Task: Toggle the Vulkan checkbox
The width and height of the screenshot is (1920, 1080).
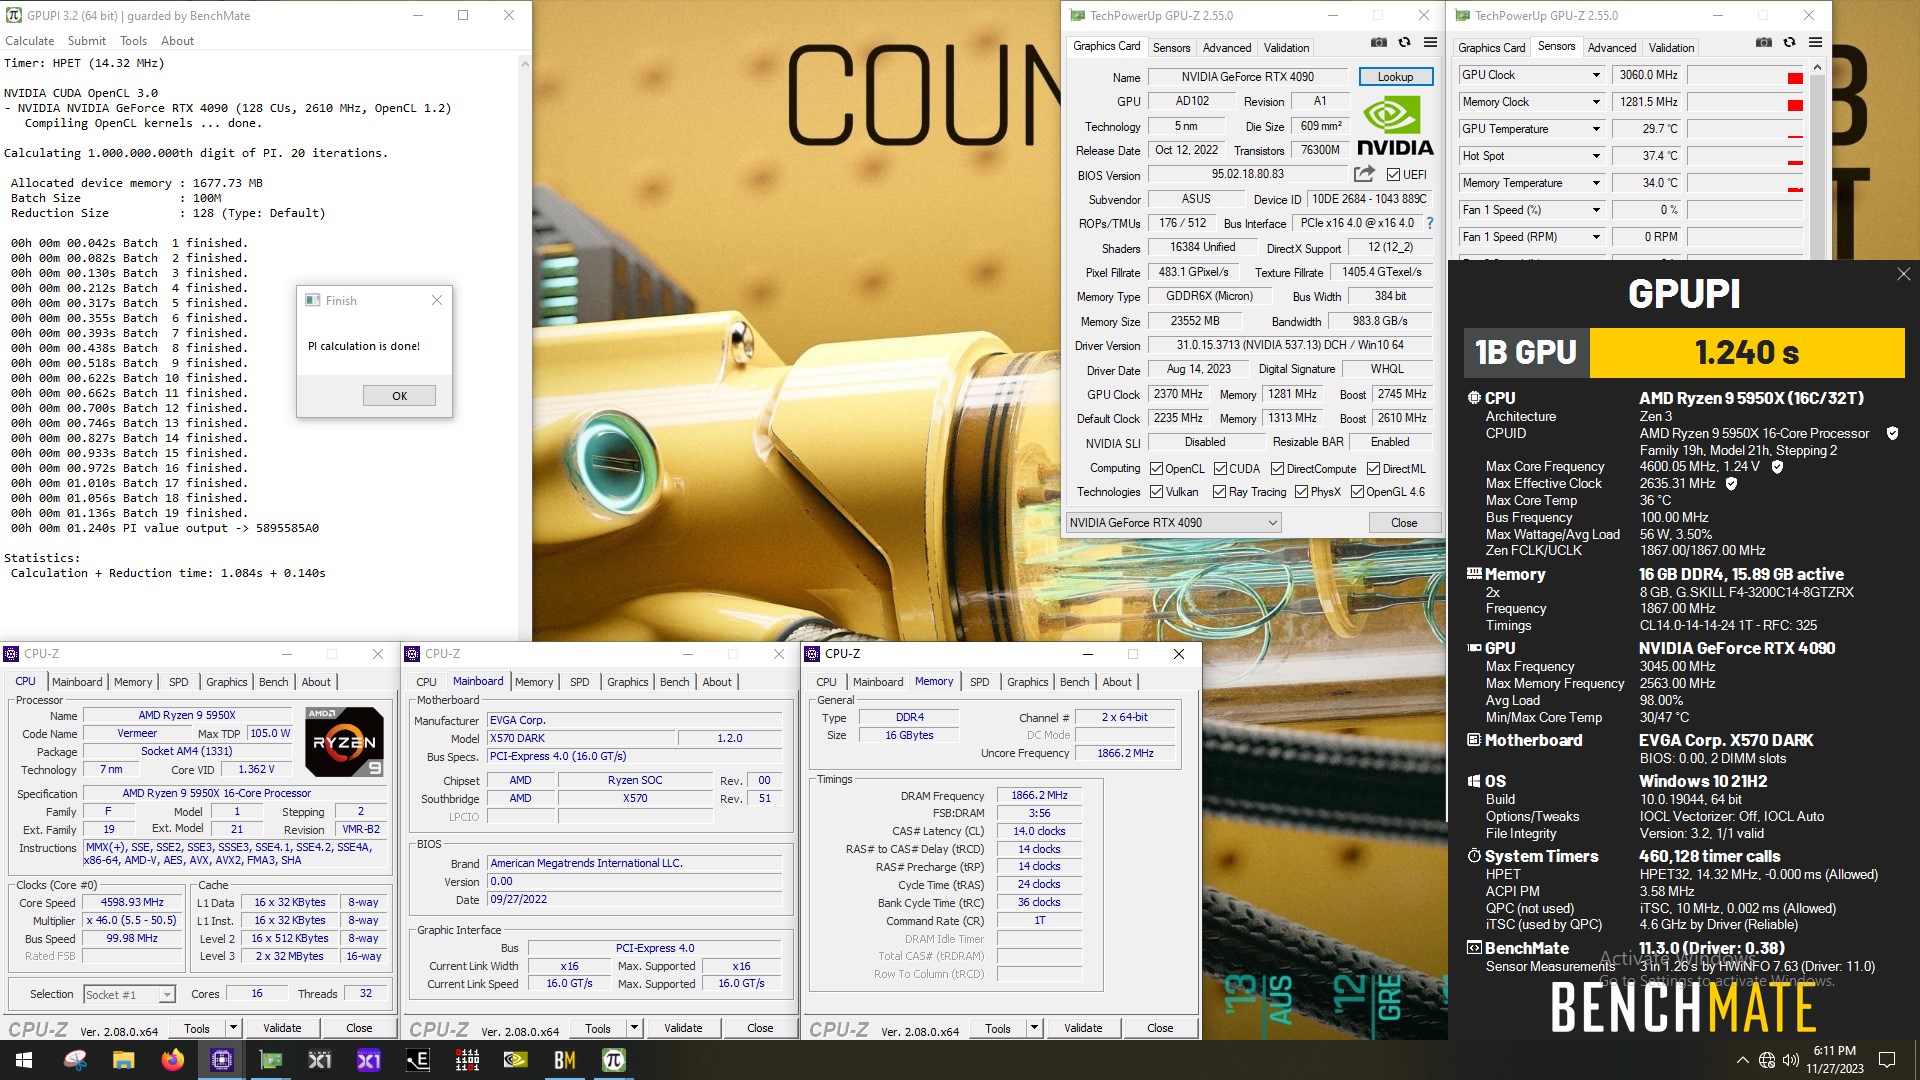Action: [x=1156, y=492]
